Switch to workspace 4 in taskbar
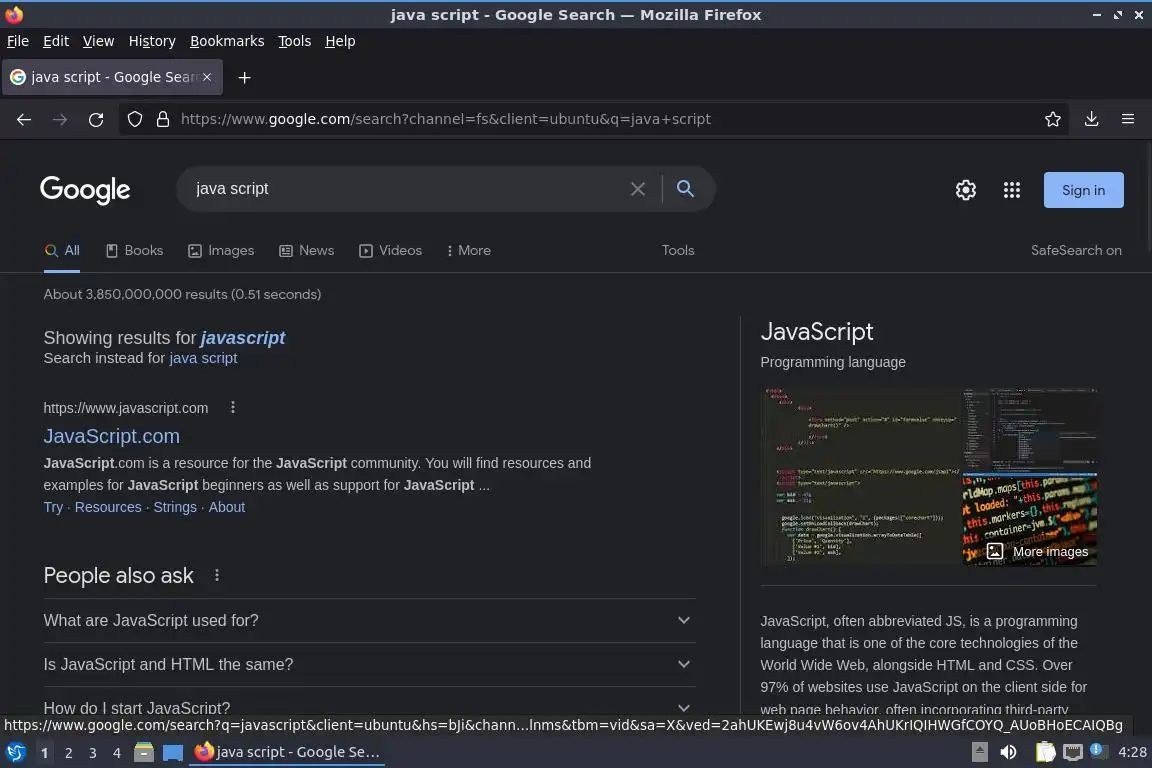The width and height of the screenshot is (1152, 768). [x=117, y=753]
